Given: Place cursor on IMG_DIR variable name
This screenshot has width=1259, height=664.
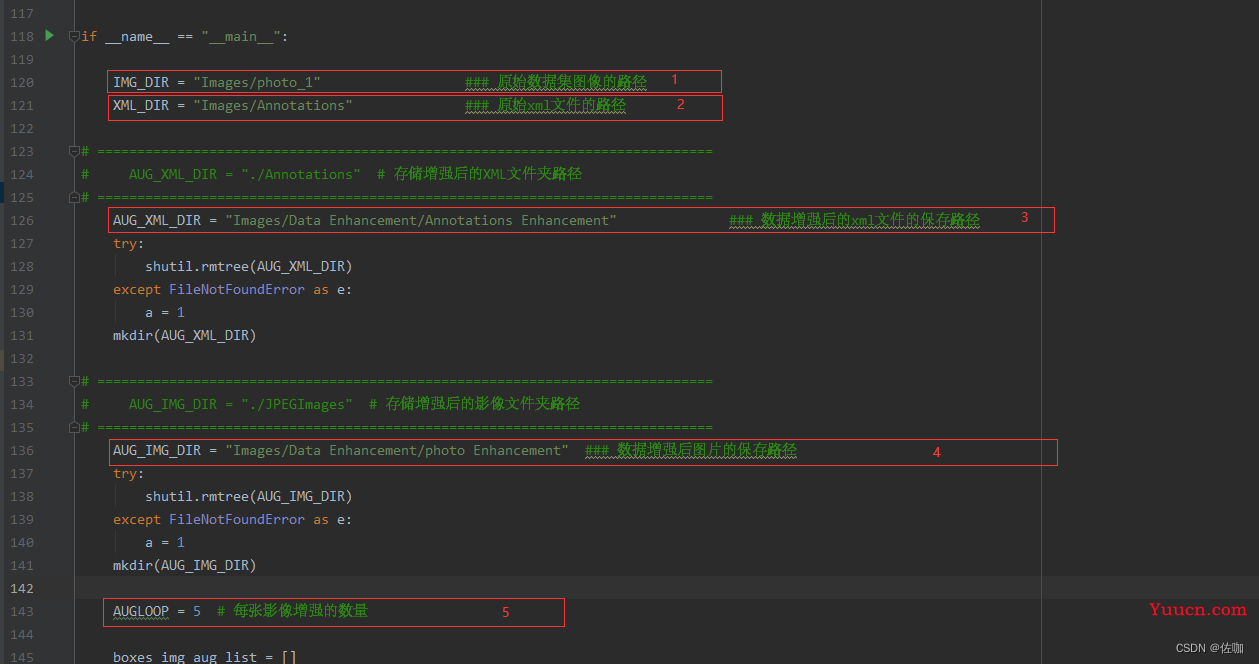Looking at the screenshot, I should [x=141, y=82].
